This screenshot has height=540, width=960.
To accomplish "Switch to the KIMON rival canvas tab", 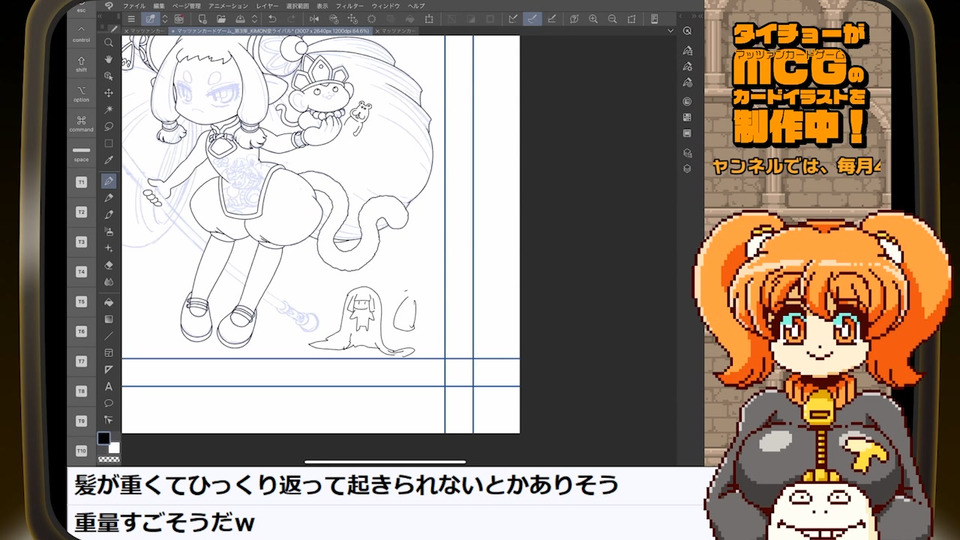I will pyautogui.click(x=273, y=31).
